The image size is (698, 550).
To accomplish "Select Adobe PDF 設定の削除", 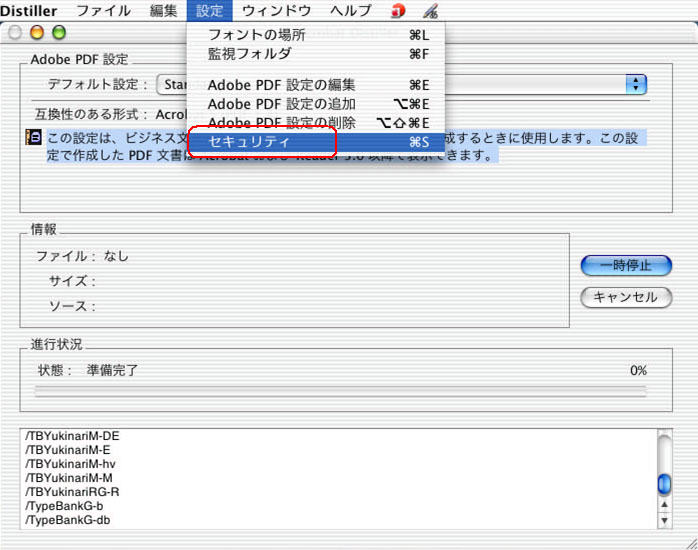I will [316, 122].
